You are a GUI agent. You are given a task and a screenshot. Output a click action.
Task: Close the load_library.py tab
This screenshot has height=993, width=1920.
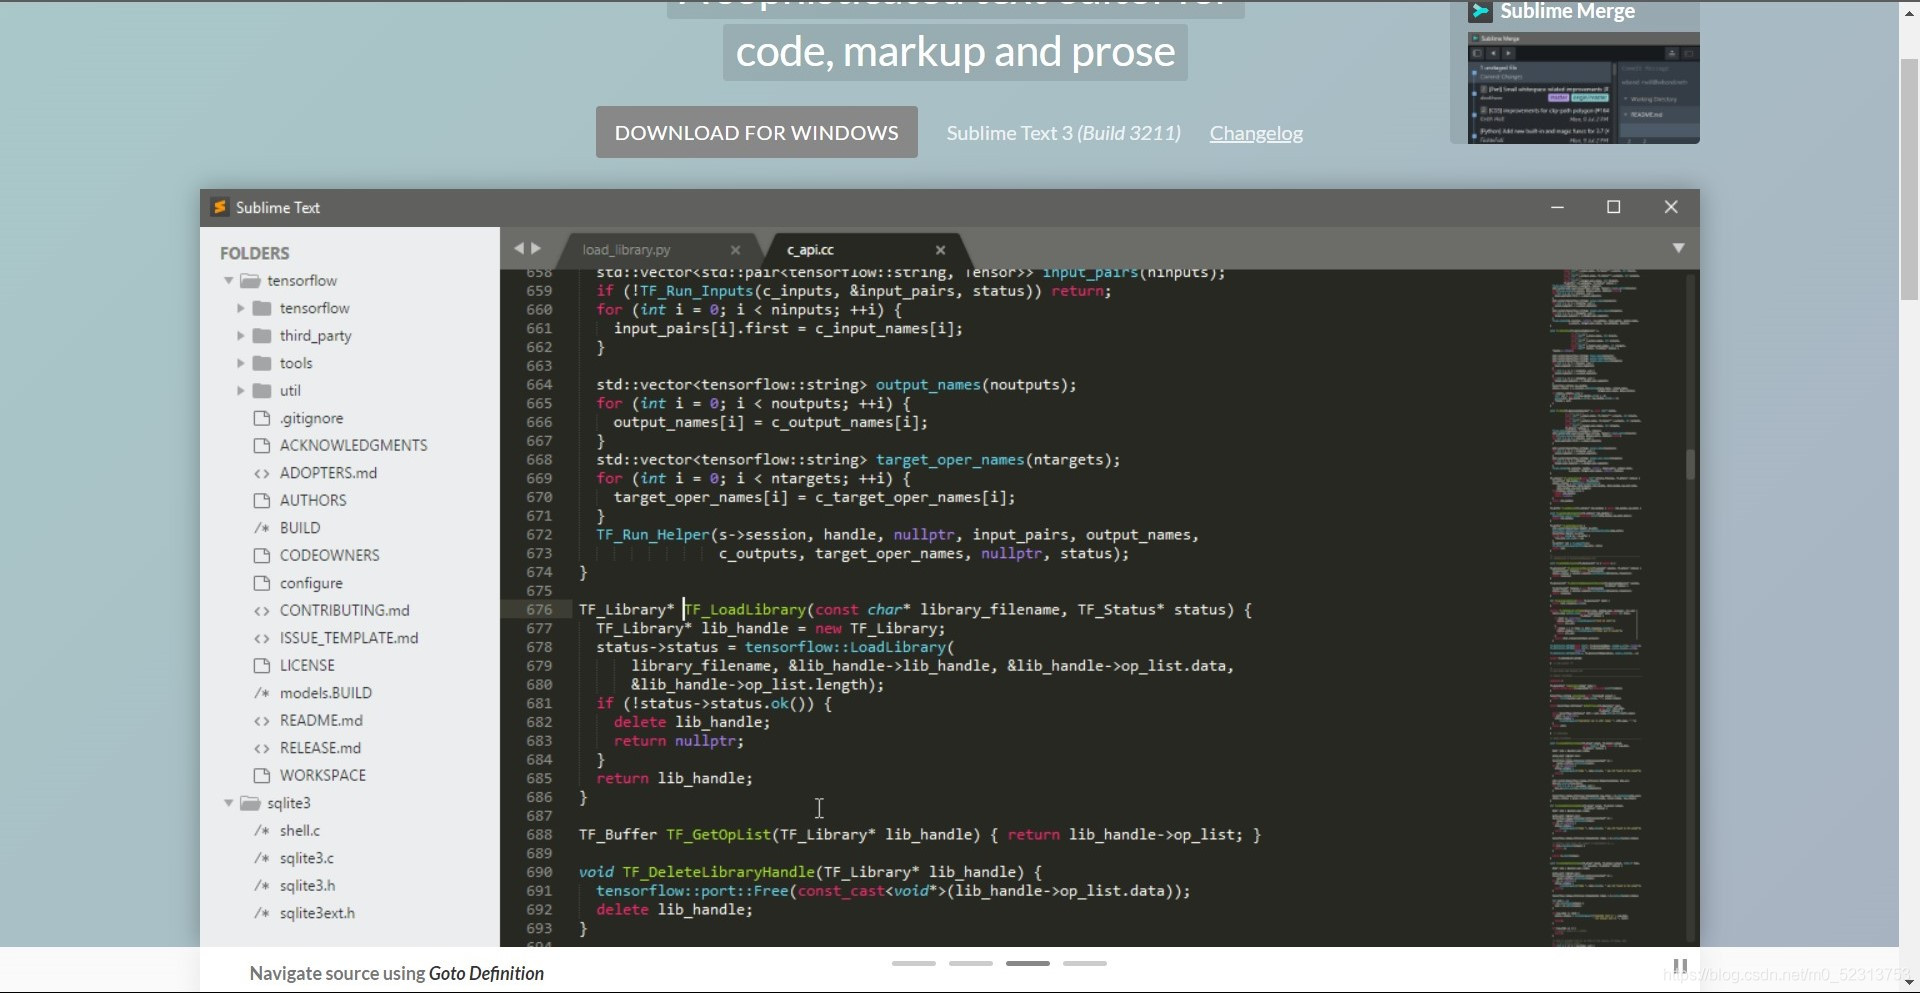(736, 250)
